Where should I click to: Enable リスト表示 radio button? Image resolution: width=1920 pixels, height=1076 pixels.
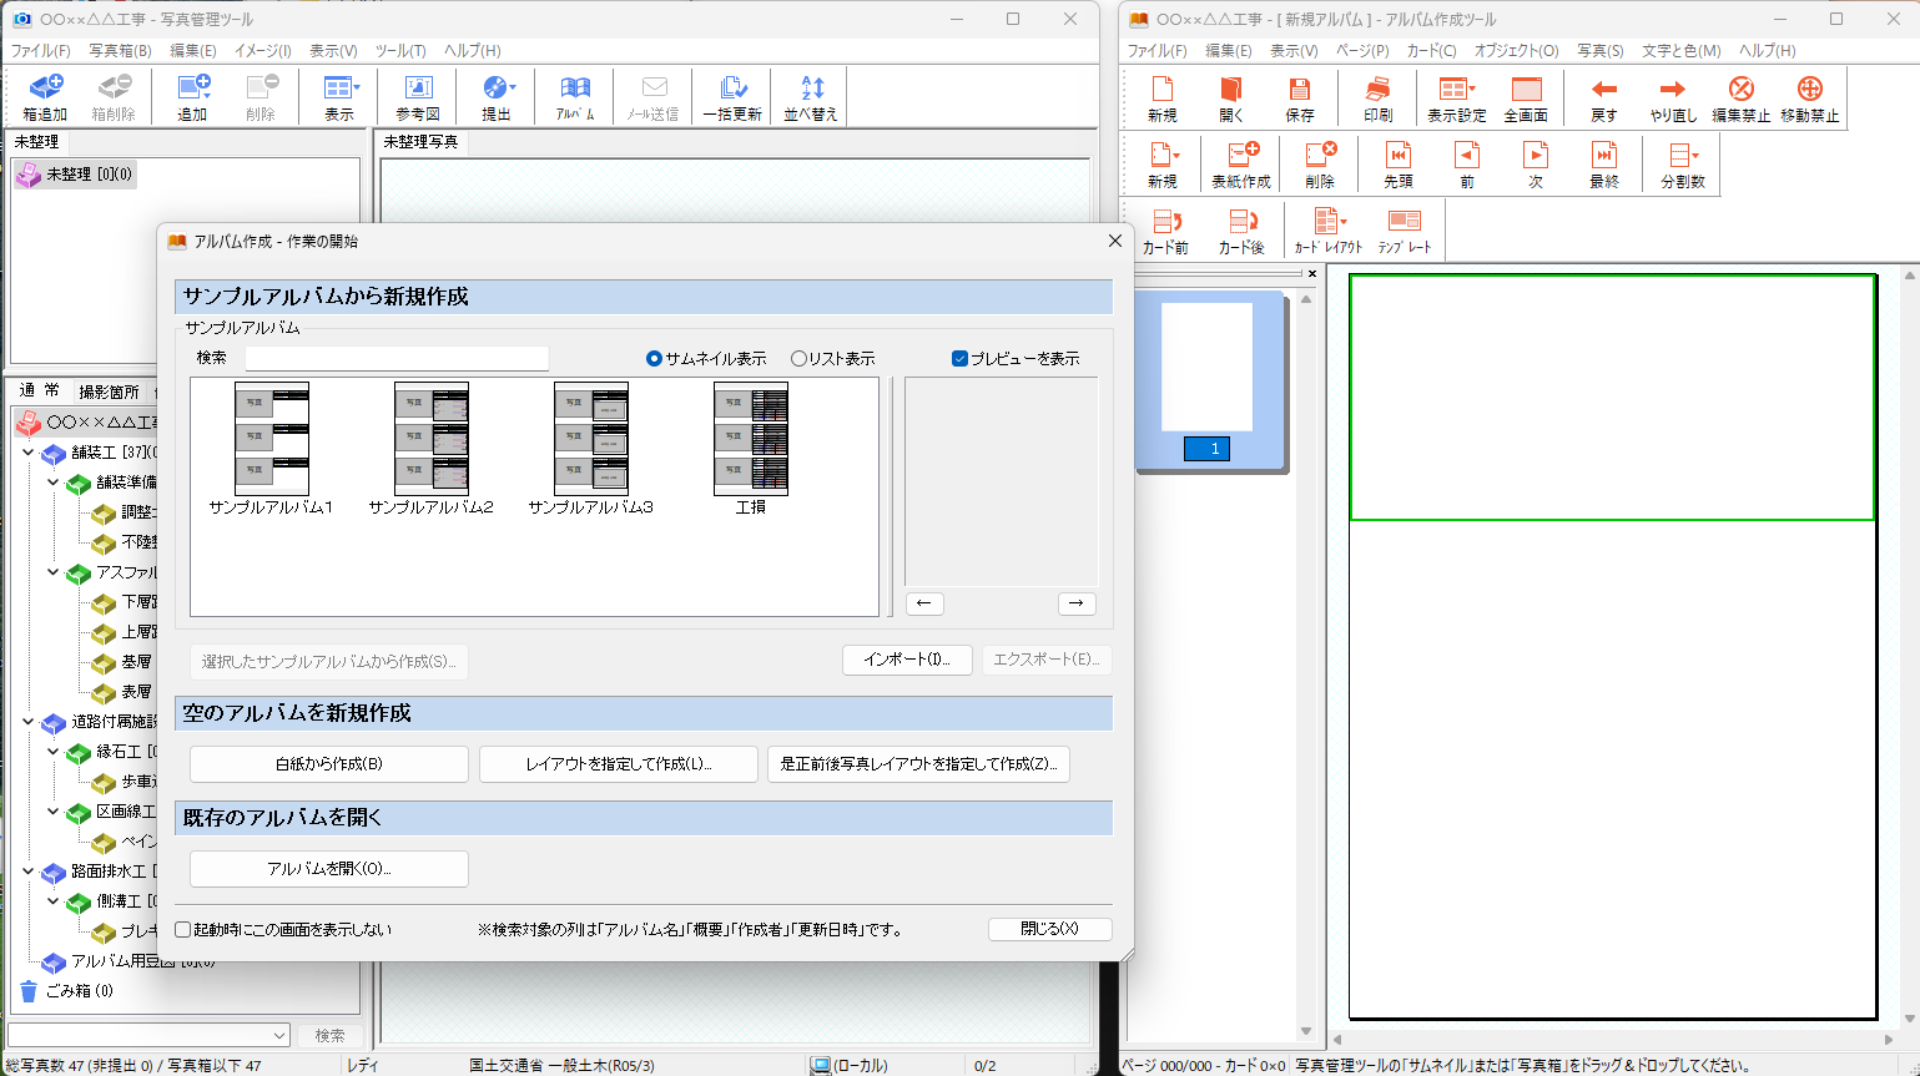(x=798, y=358)
